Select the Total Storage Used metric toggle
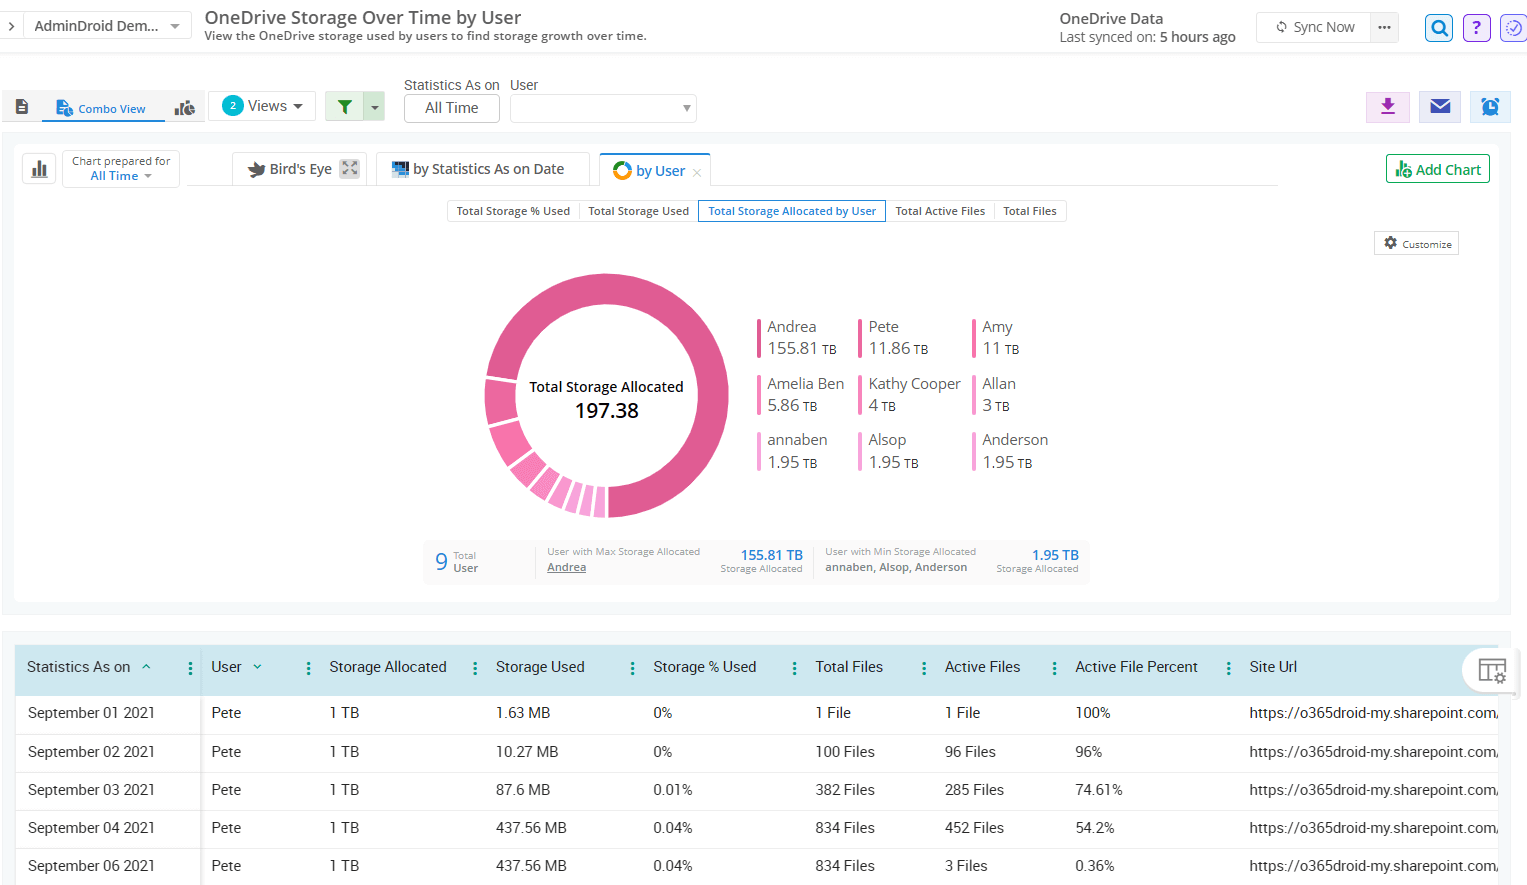The height and width of the screenshot is (885, 1527). [x=638, y=211]
